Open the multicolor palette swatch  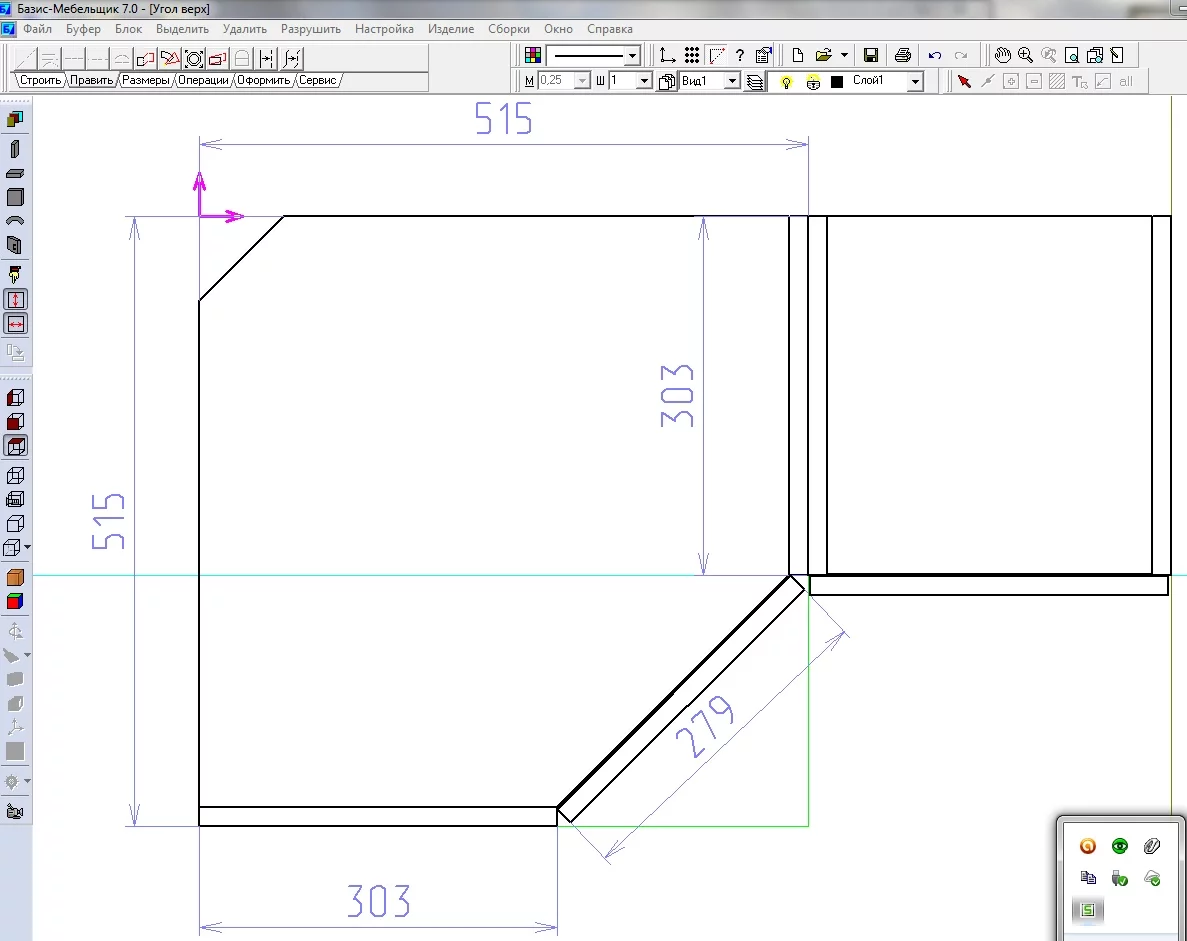533,55
